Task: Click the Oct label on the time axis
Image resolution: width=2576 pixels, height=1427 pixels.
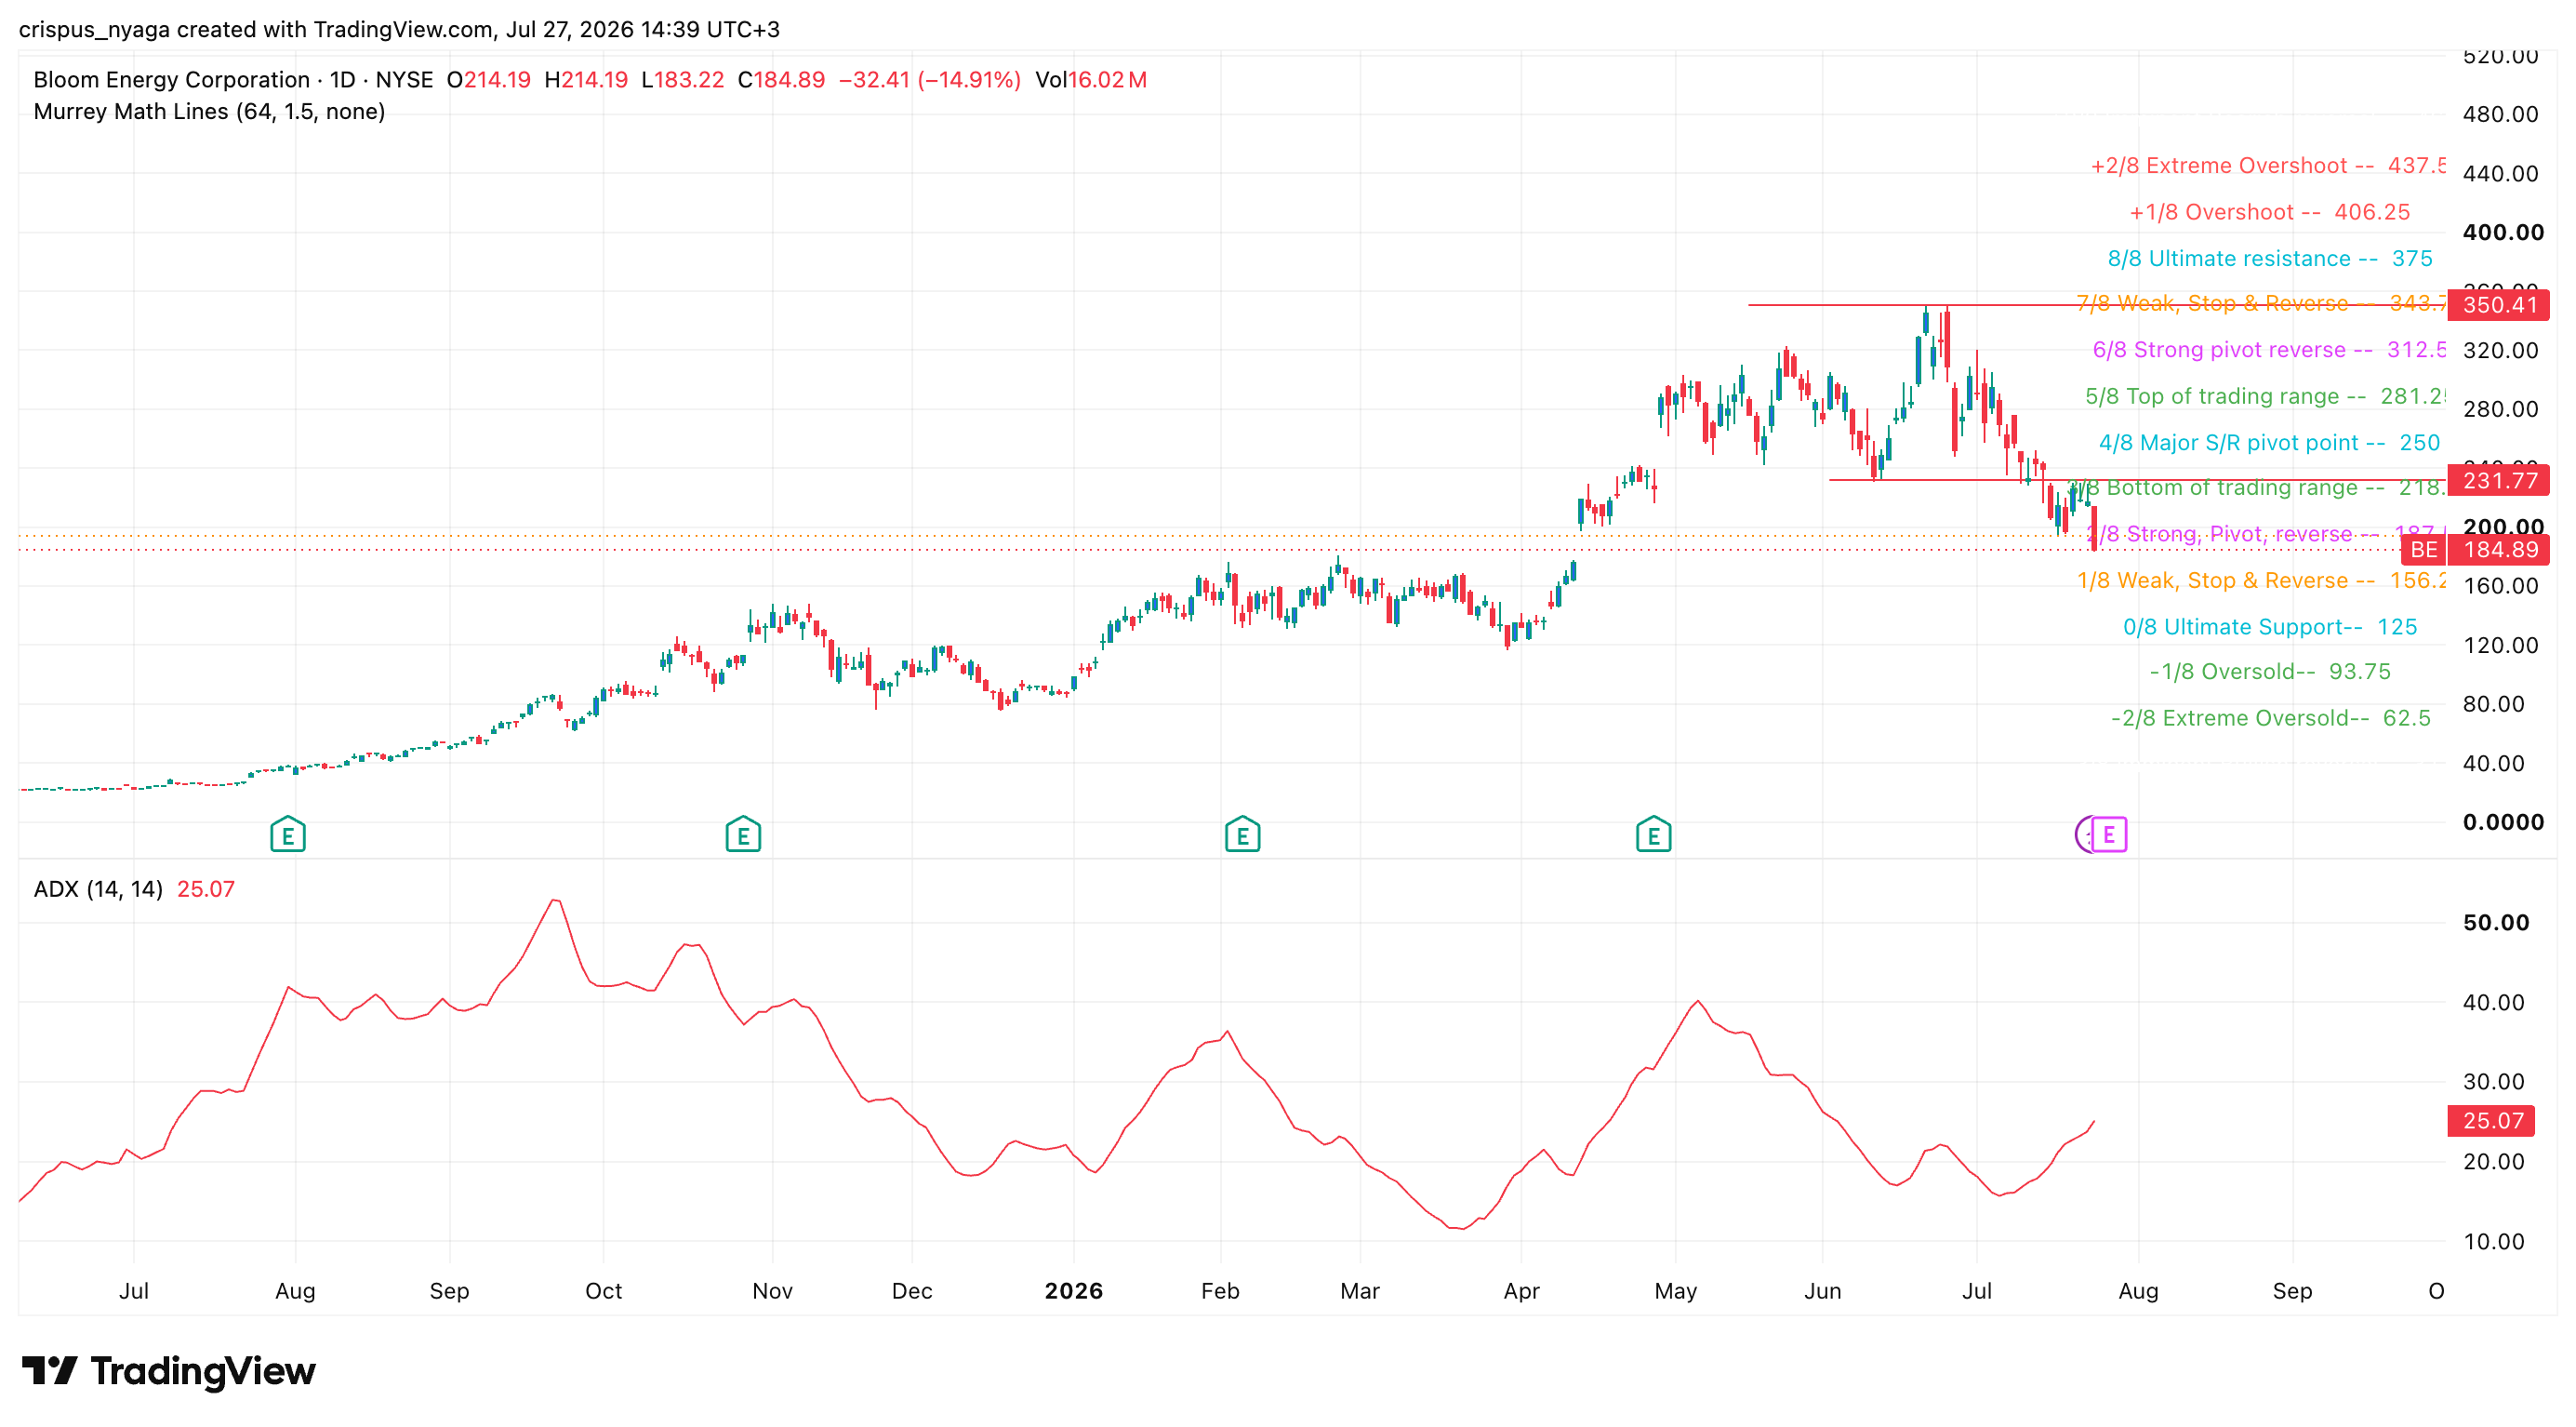Action: pyautogui.click(x=603, y=1291)
